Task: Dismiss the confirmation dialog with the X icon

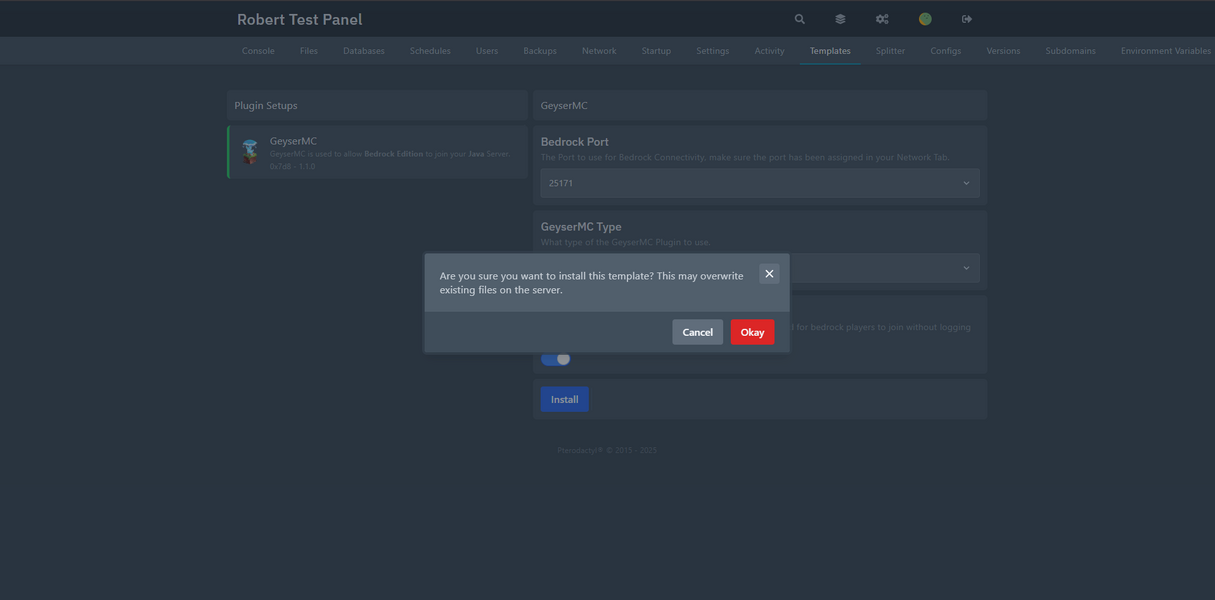Action: 769,273
